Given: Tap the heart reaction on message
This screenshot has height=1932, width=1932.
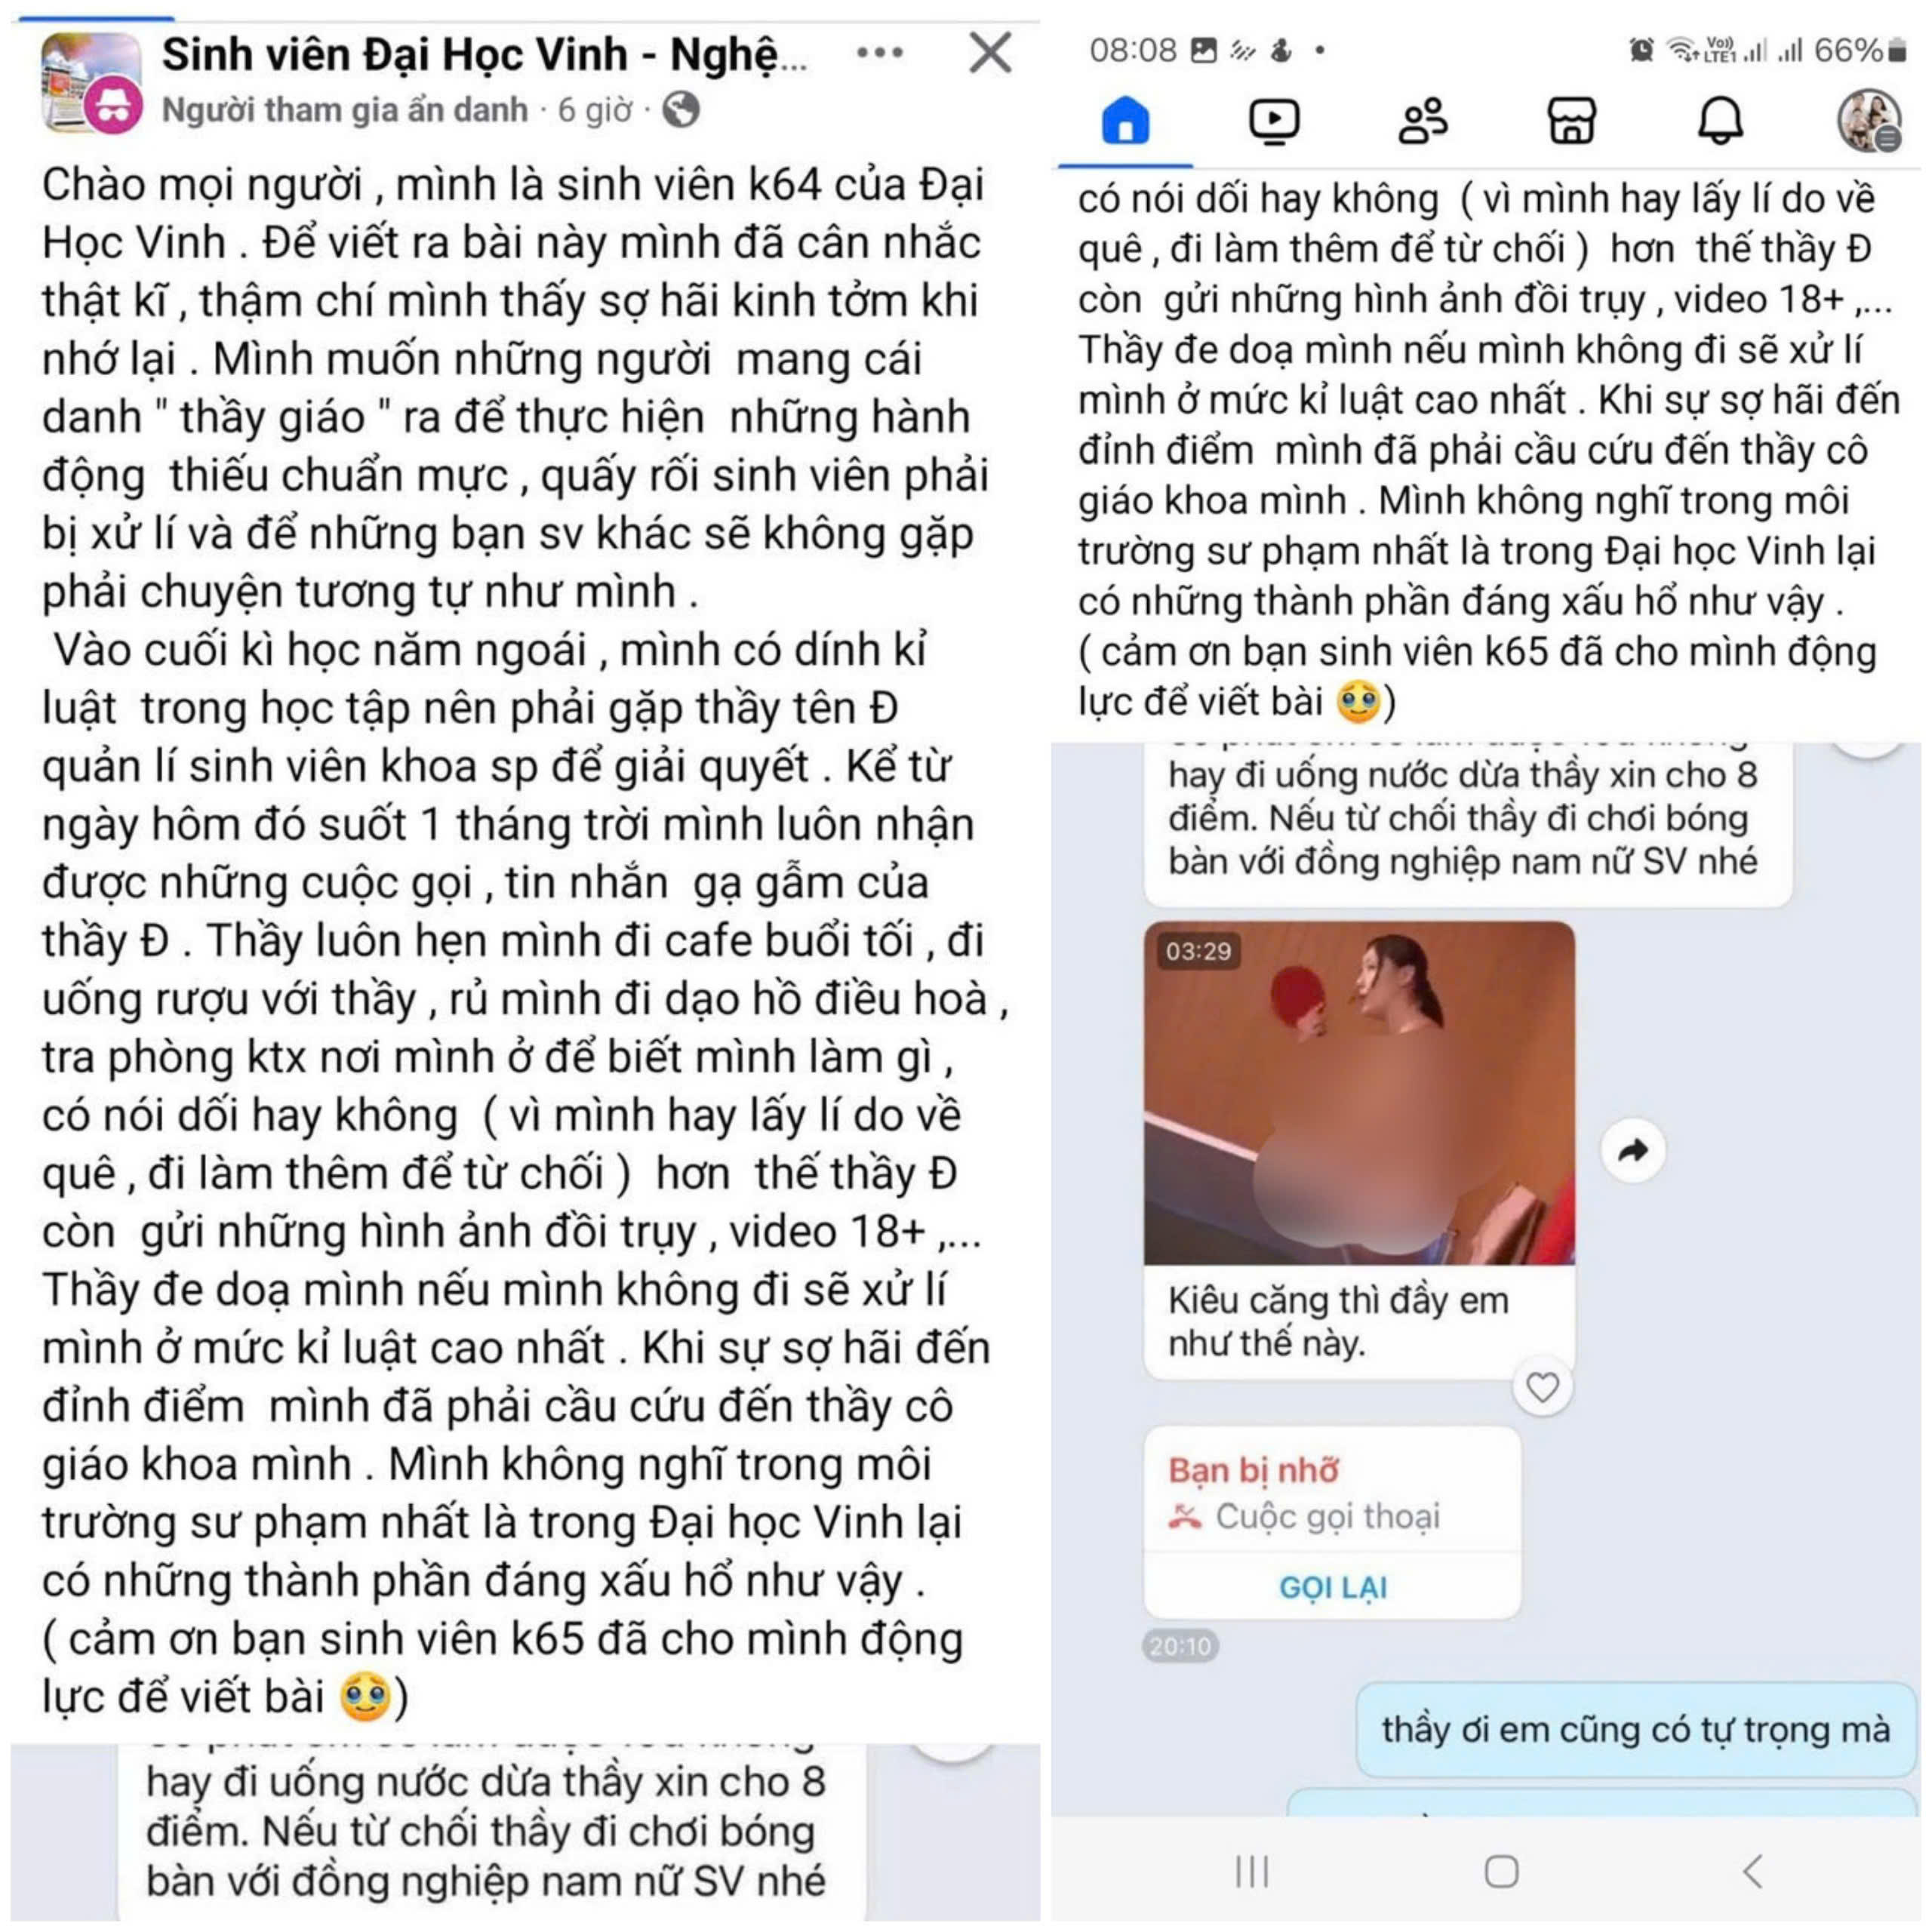Looking at the screenshot, I should point(1542,1386).
